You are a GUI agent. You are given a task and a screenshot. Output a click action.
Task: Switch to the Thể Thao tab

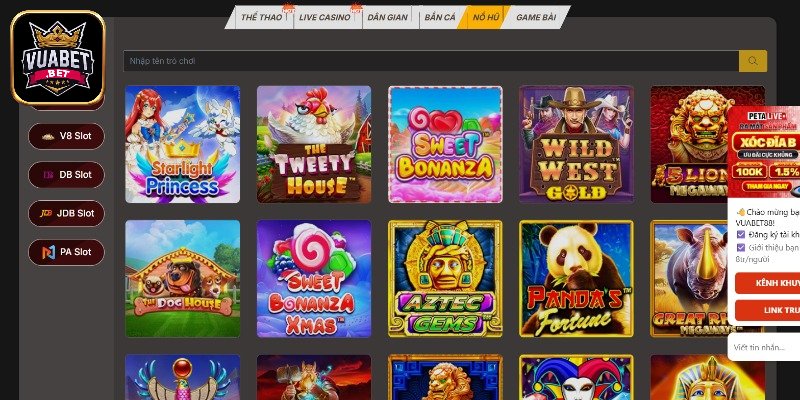[261, 17]
